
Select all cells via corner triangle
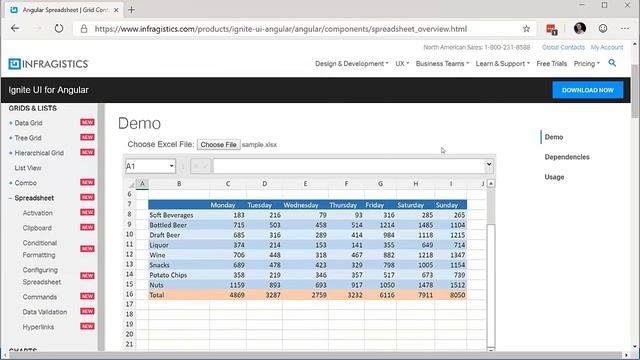[131, 184]
